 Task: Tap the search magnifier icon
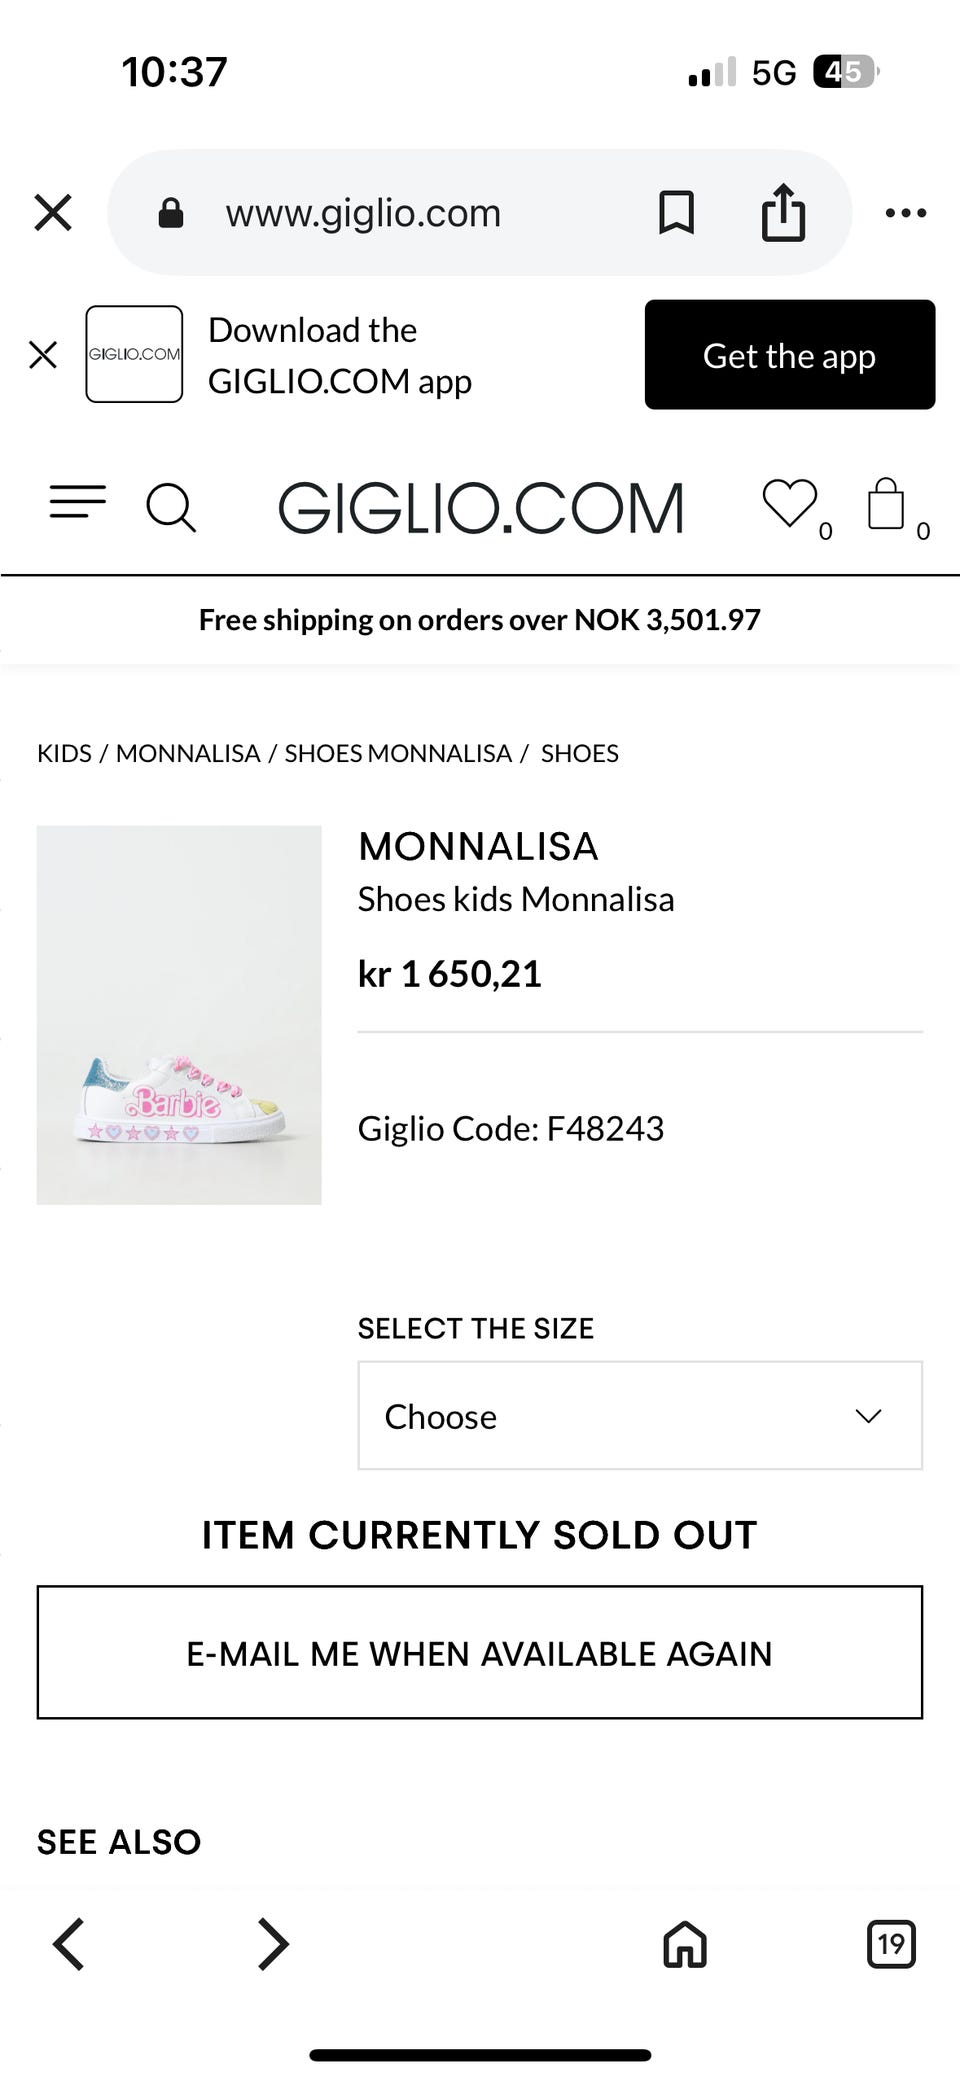pos(171,507)
